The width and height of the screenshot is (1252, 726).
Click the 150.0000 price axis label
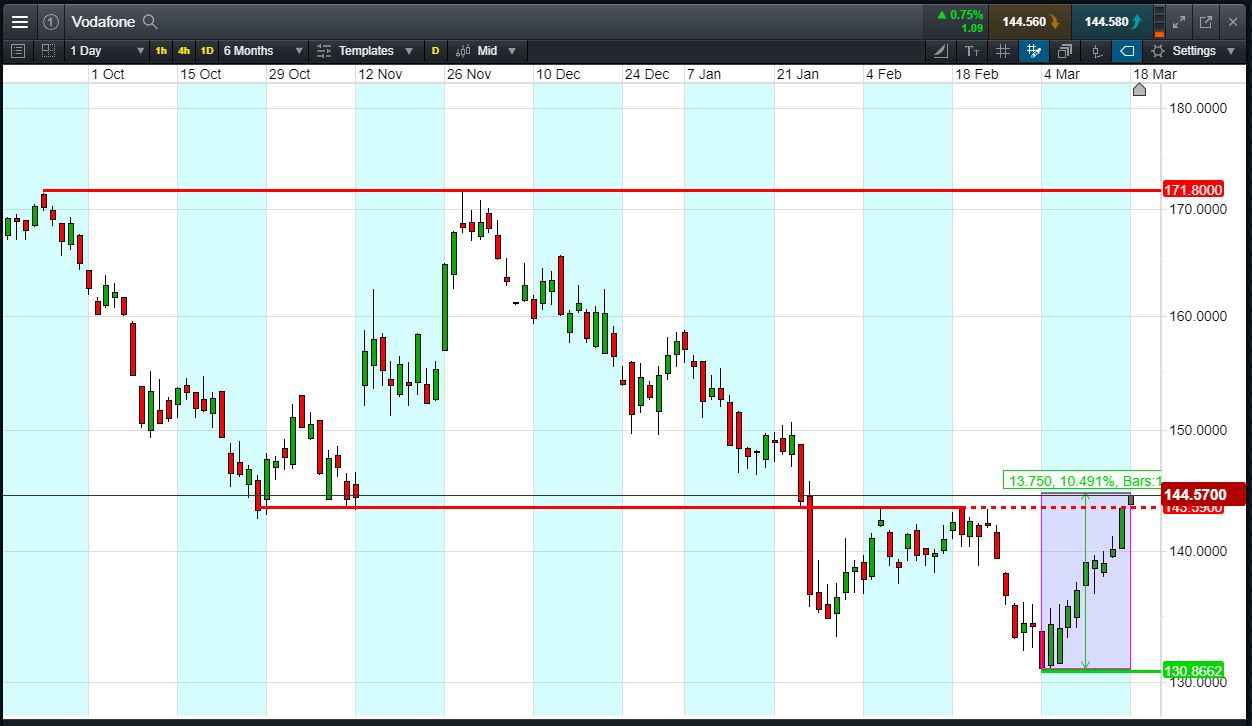pos(1198,430)
